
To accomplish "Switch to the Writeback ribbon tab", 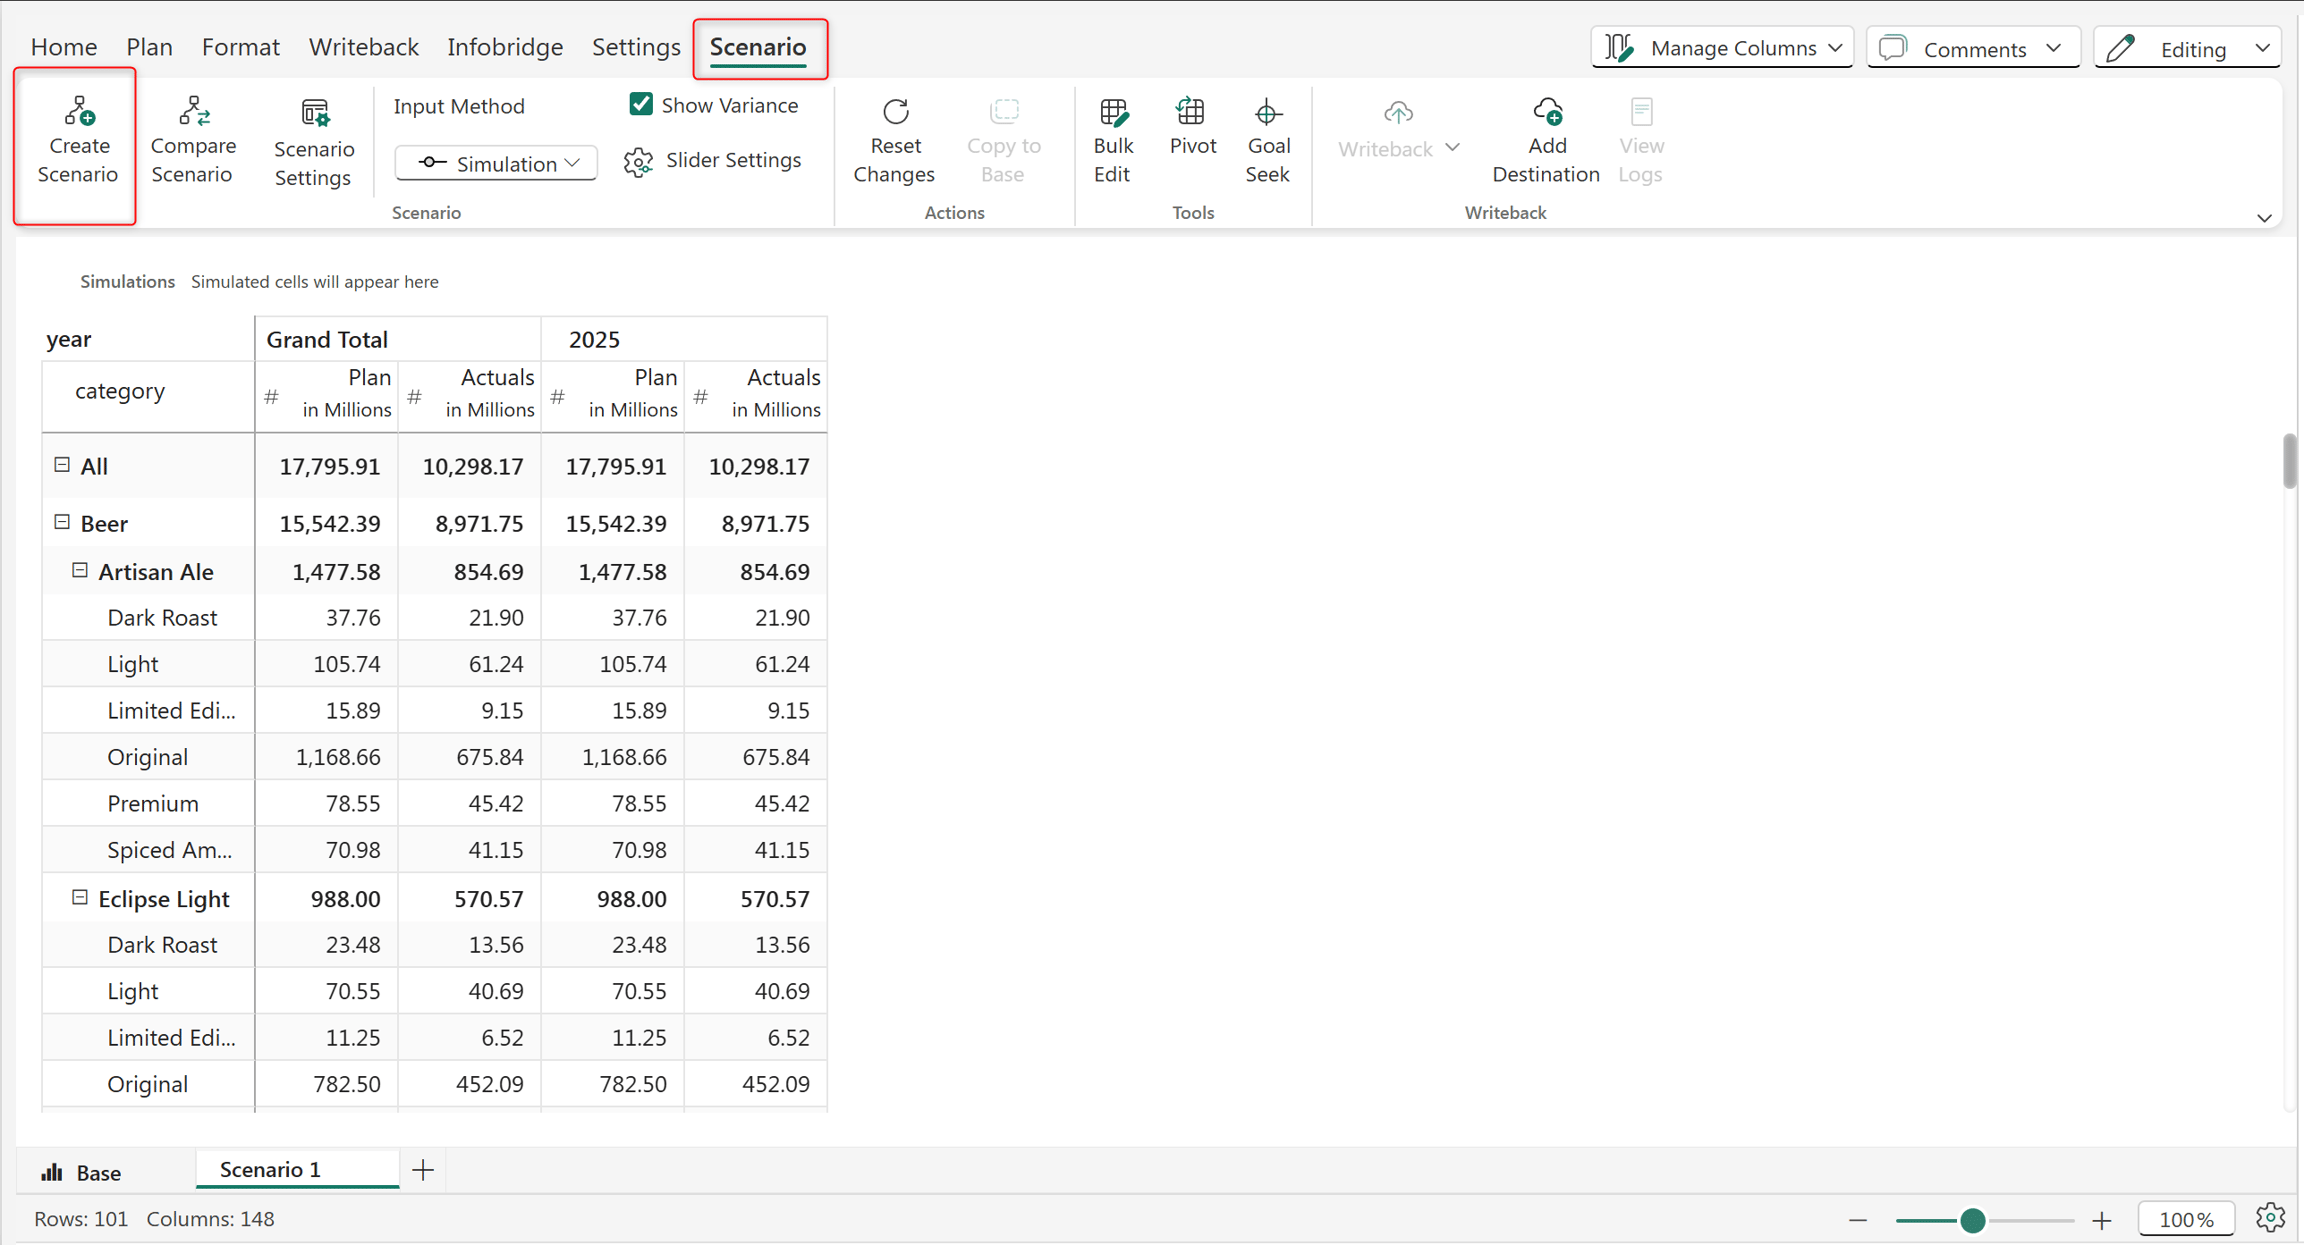I will [x=363, y=47].
